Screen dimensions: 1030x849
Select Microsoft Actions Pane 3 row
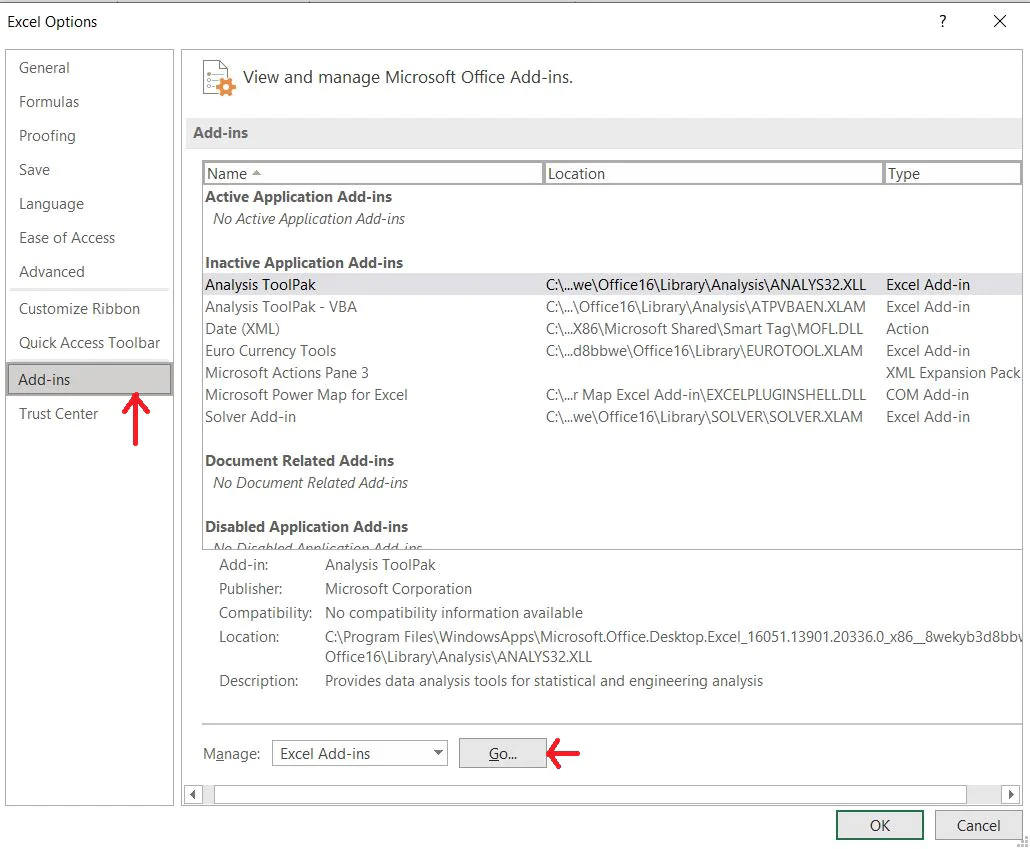pyautogui.click(x=612, y=373)
